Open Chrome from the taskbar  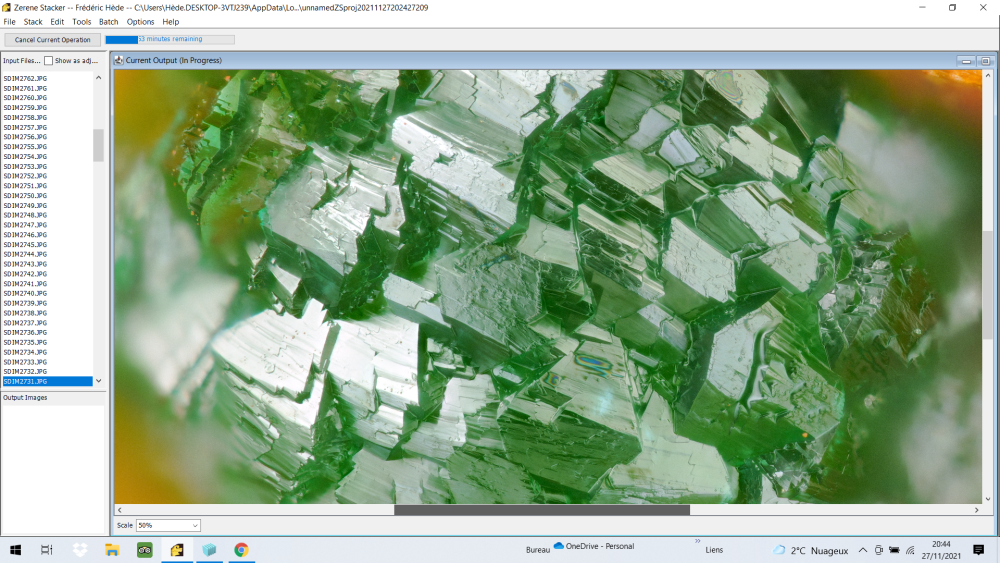tap(241, 550)
